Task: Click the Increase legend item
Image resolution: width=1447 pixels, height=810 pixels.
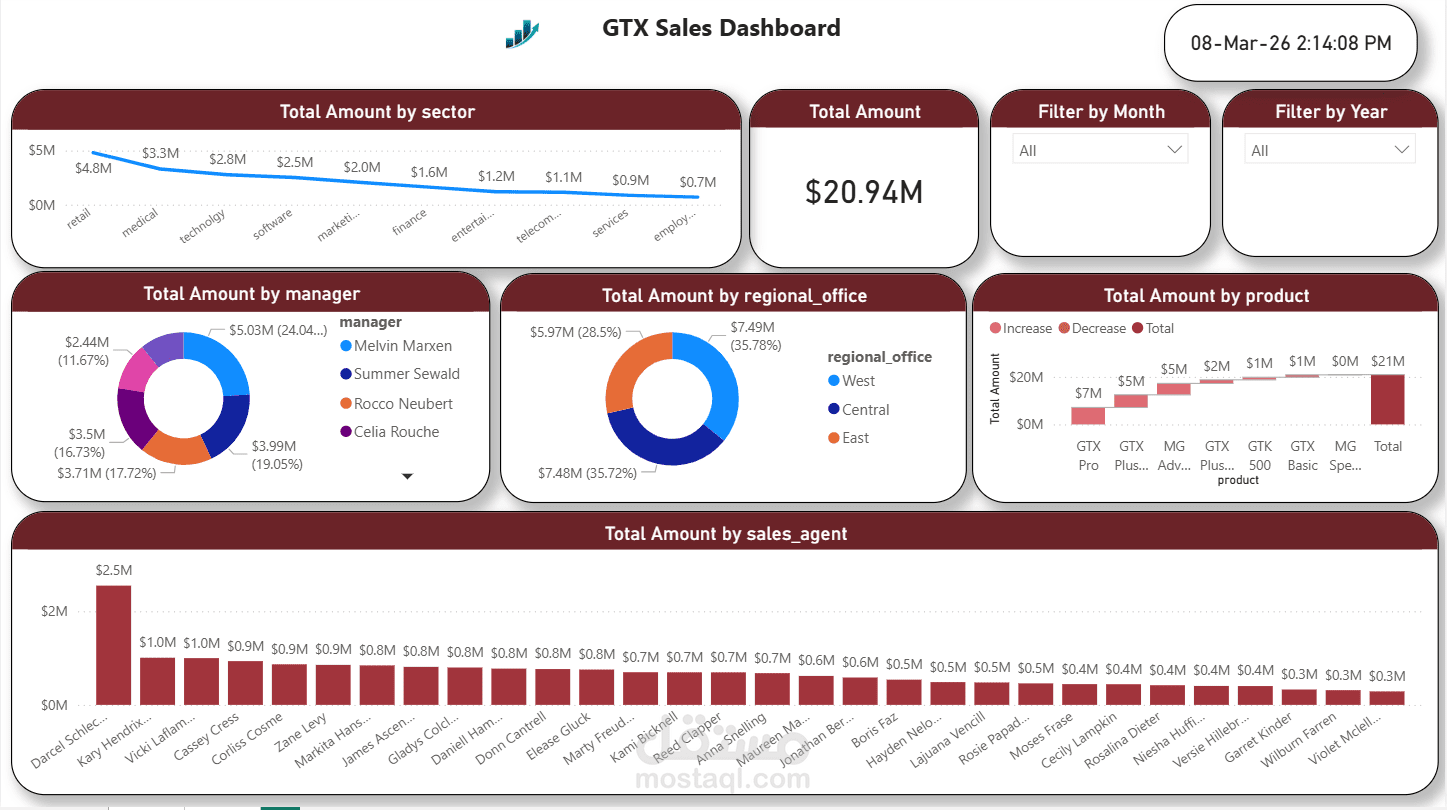Action: [1021, 328]
